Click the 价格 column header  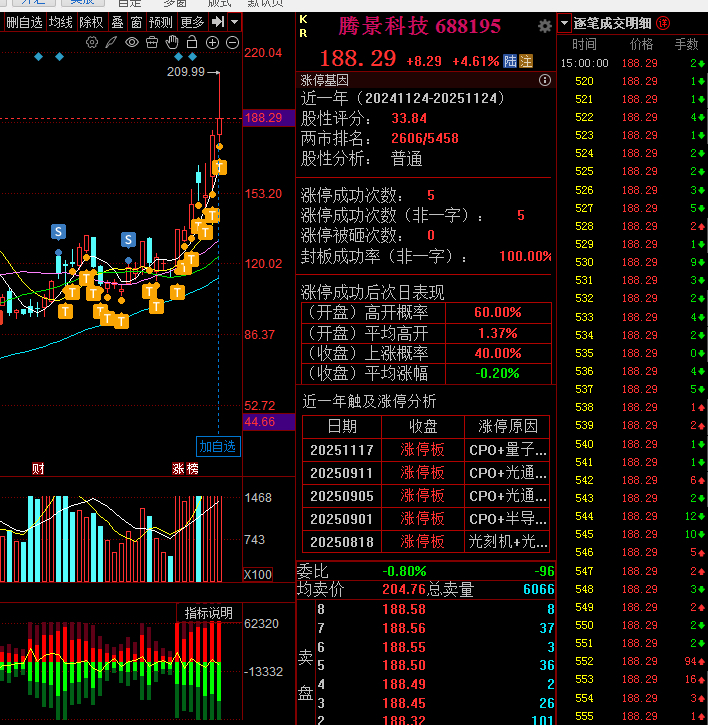pyautogui.click(x=641, y=44)
